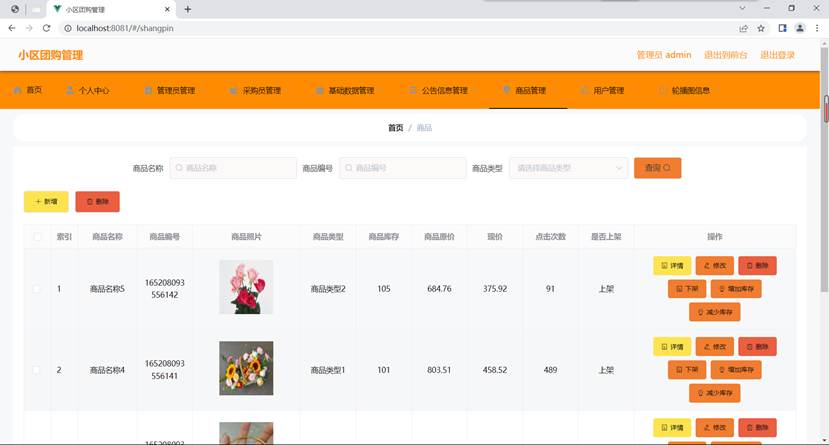Click the 首页 breadcrumb link

[x=395, y=128]
